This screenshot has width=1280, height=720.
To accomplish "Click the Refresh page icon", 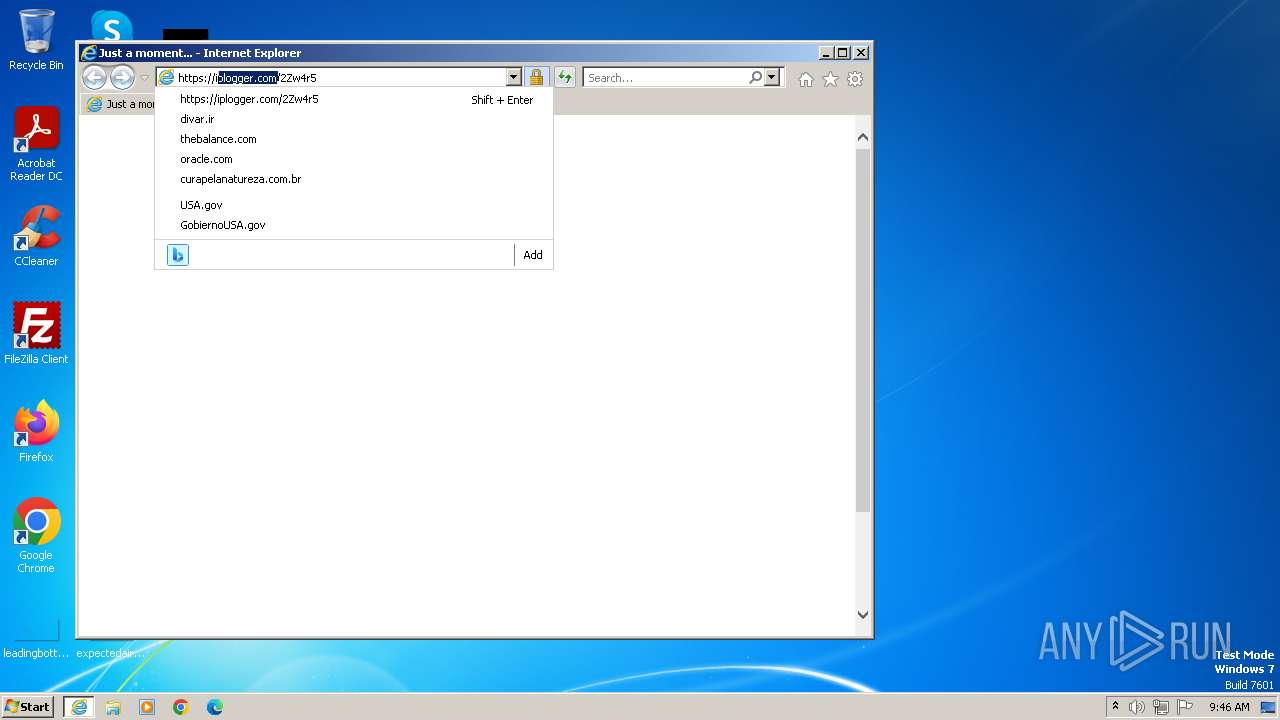I will (565, 77).
